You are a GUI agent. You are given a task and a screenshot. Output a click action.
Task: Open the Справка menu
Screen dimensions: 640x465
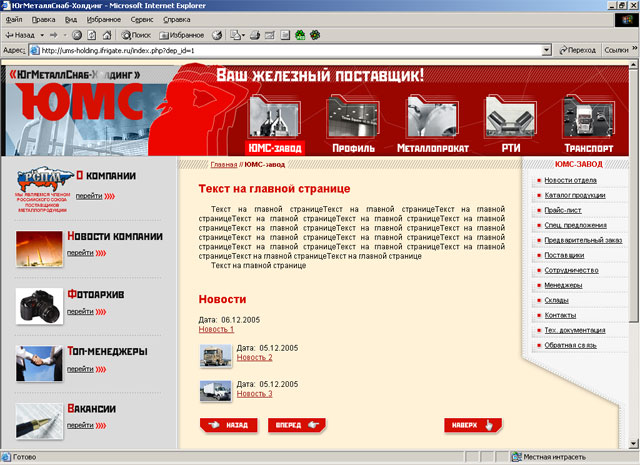coord(176,19)
